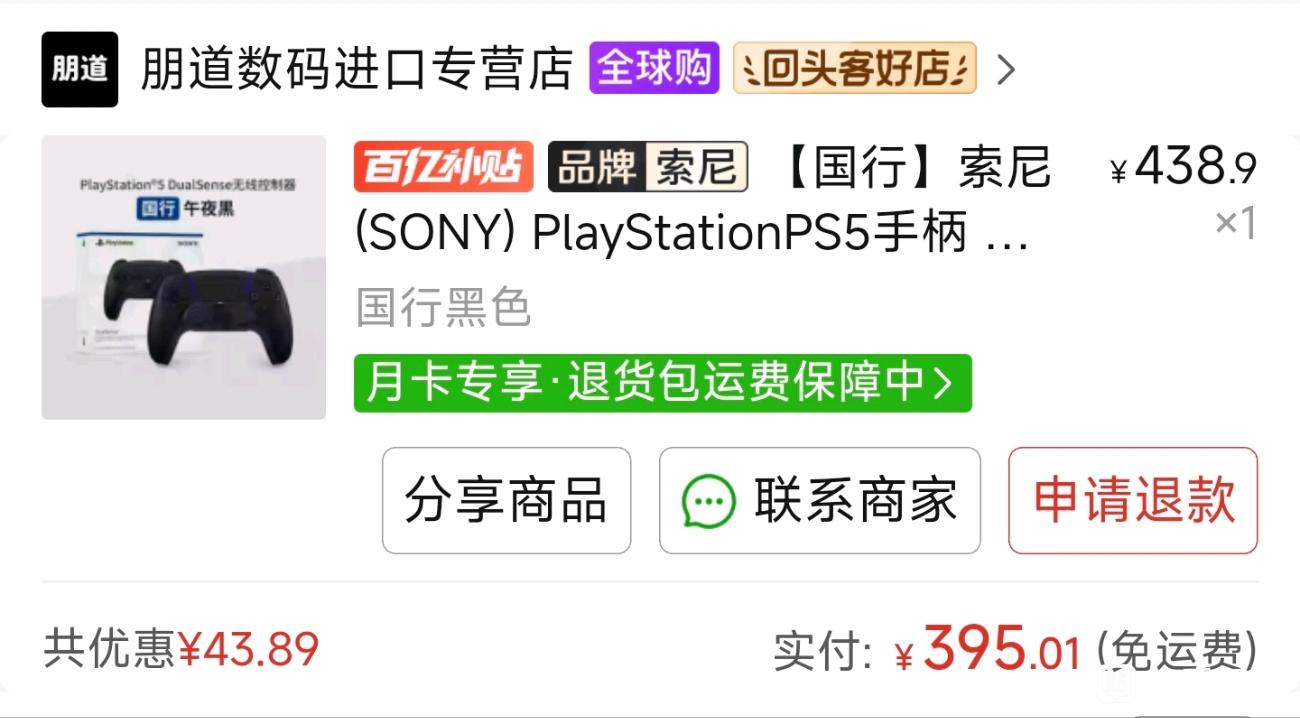Tap the 全球购 purple badge
Image resolution: width=1300 pixels, height=718 pixels.
(x=654, y=68)
